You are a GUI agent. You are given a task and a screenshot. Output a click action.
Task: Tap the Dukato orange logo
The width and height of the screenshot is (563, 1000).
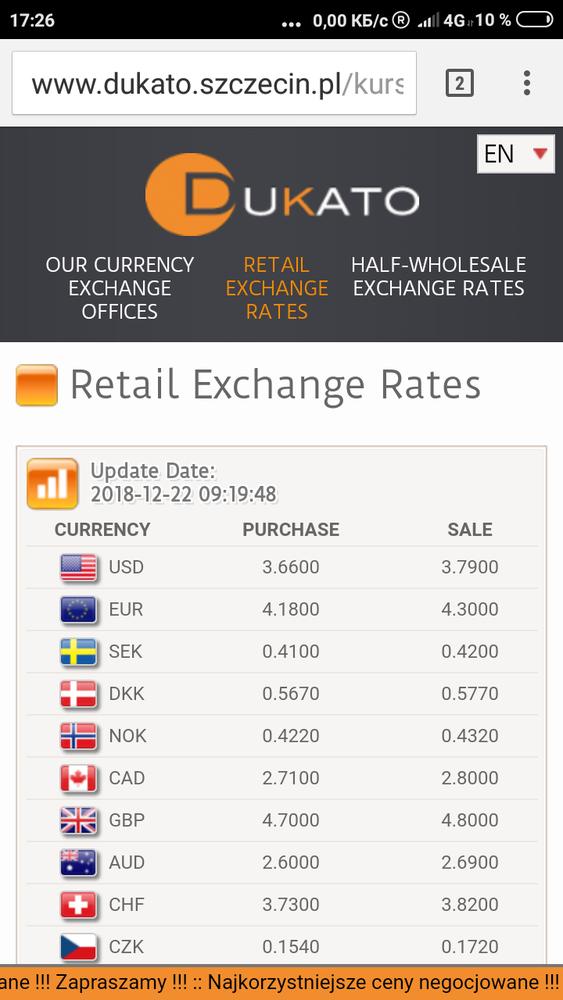click(282, 195)
